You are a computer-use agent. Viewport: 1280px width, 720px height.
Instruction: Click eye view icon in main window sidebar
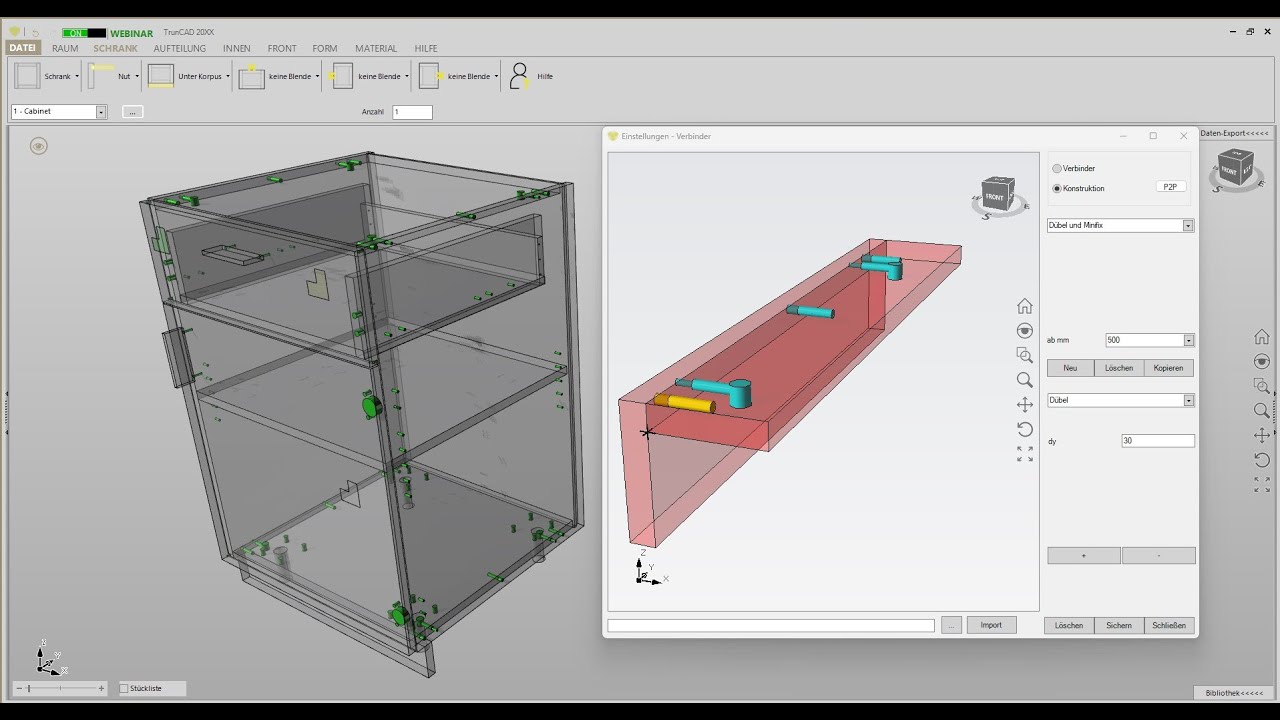pos(1261,361)
